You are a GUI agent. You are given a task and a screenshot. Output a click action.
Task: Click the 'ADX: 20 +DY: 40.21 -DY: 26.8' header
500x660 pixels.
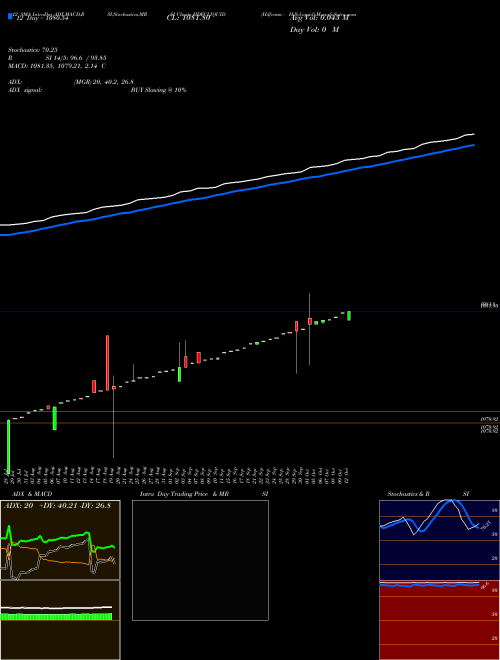57,506
